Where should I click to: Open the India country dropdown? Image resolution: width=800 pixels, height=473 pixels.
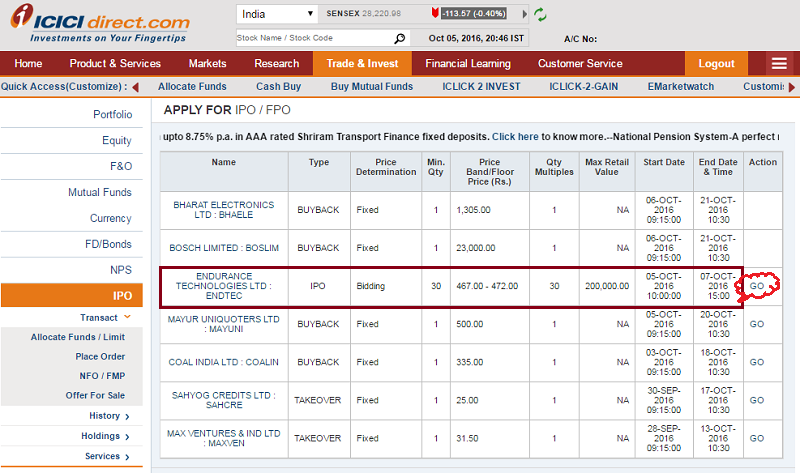[277, 14]
